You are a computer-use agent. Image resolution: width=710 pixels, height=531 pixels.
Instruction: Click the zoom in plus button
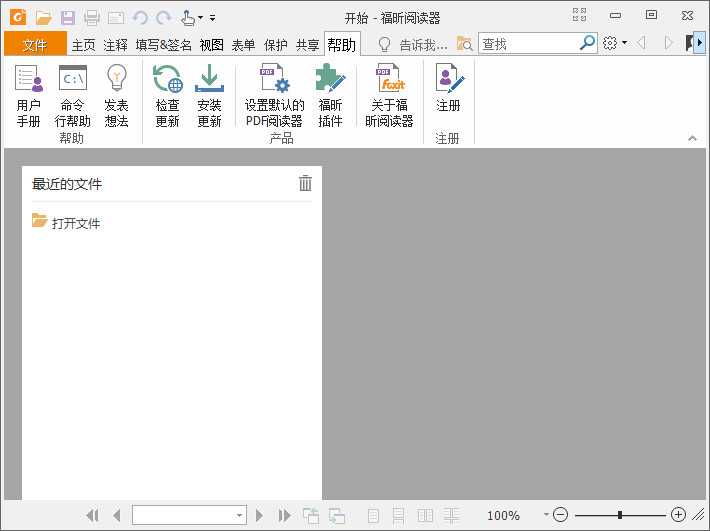coord(678,515)
